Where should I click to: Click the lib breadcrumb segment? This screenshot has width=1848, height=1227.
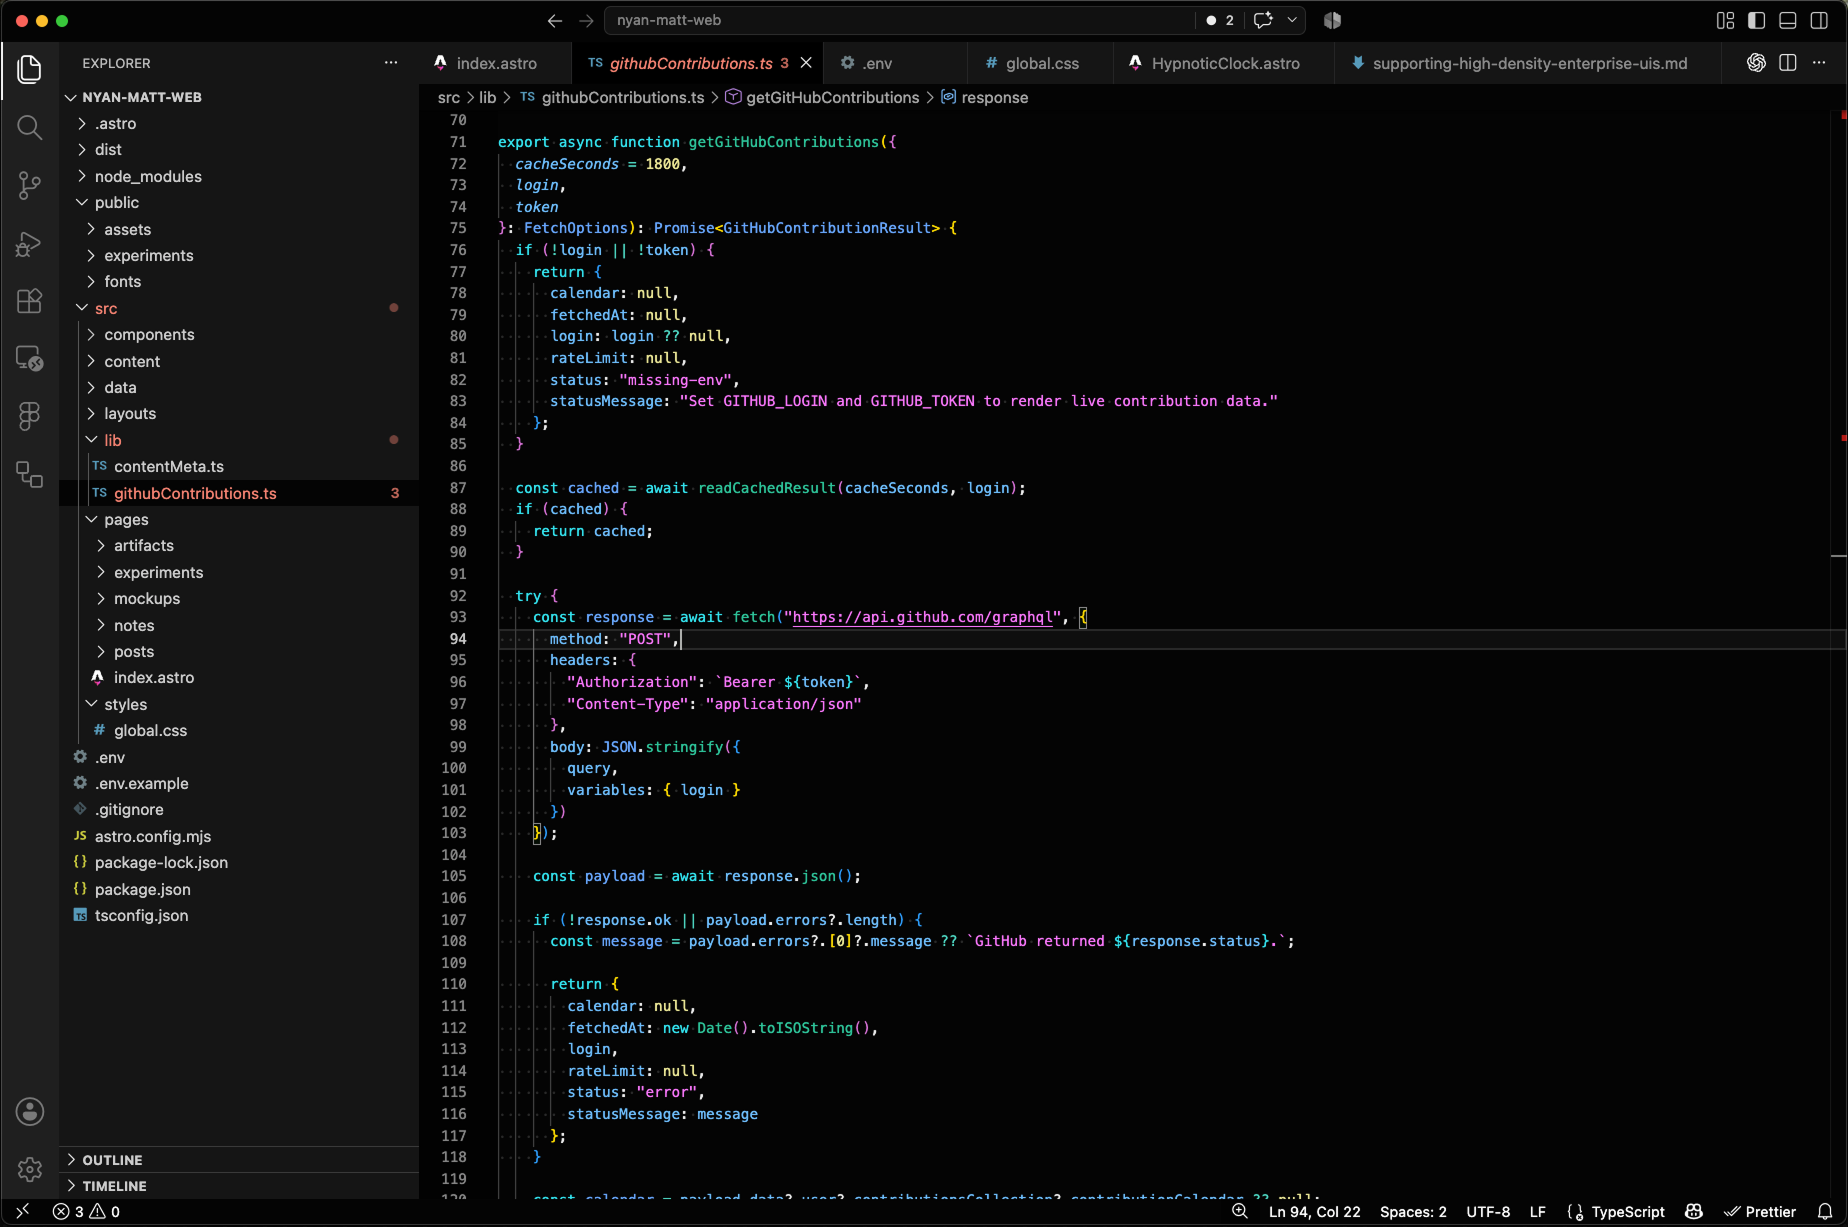point(487,97)
